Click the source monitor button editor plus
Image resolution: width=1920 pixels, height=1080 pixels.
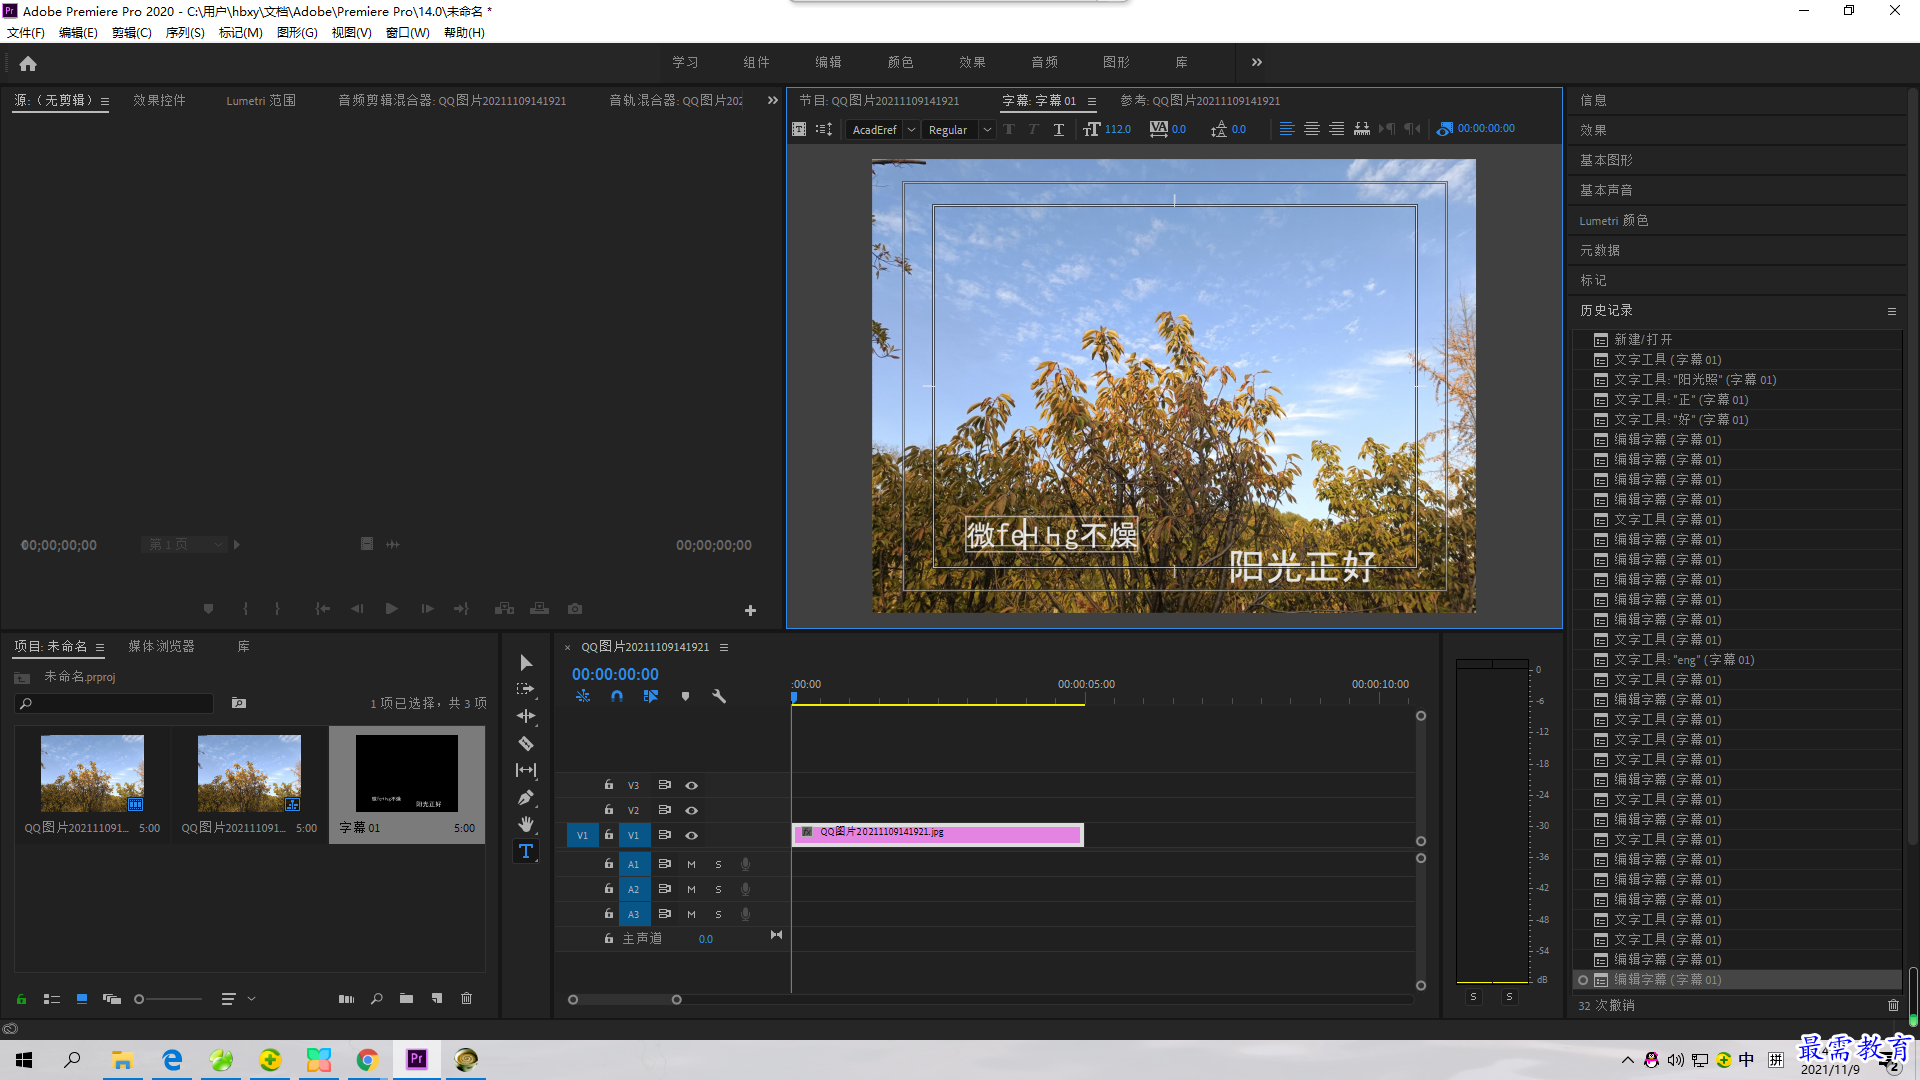(x=750, y=610)
